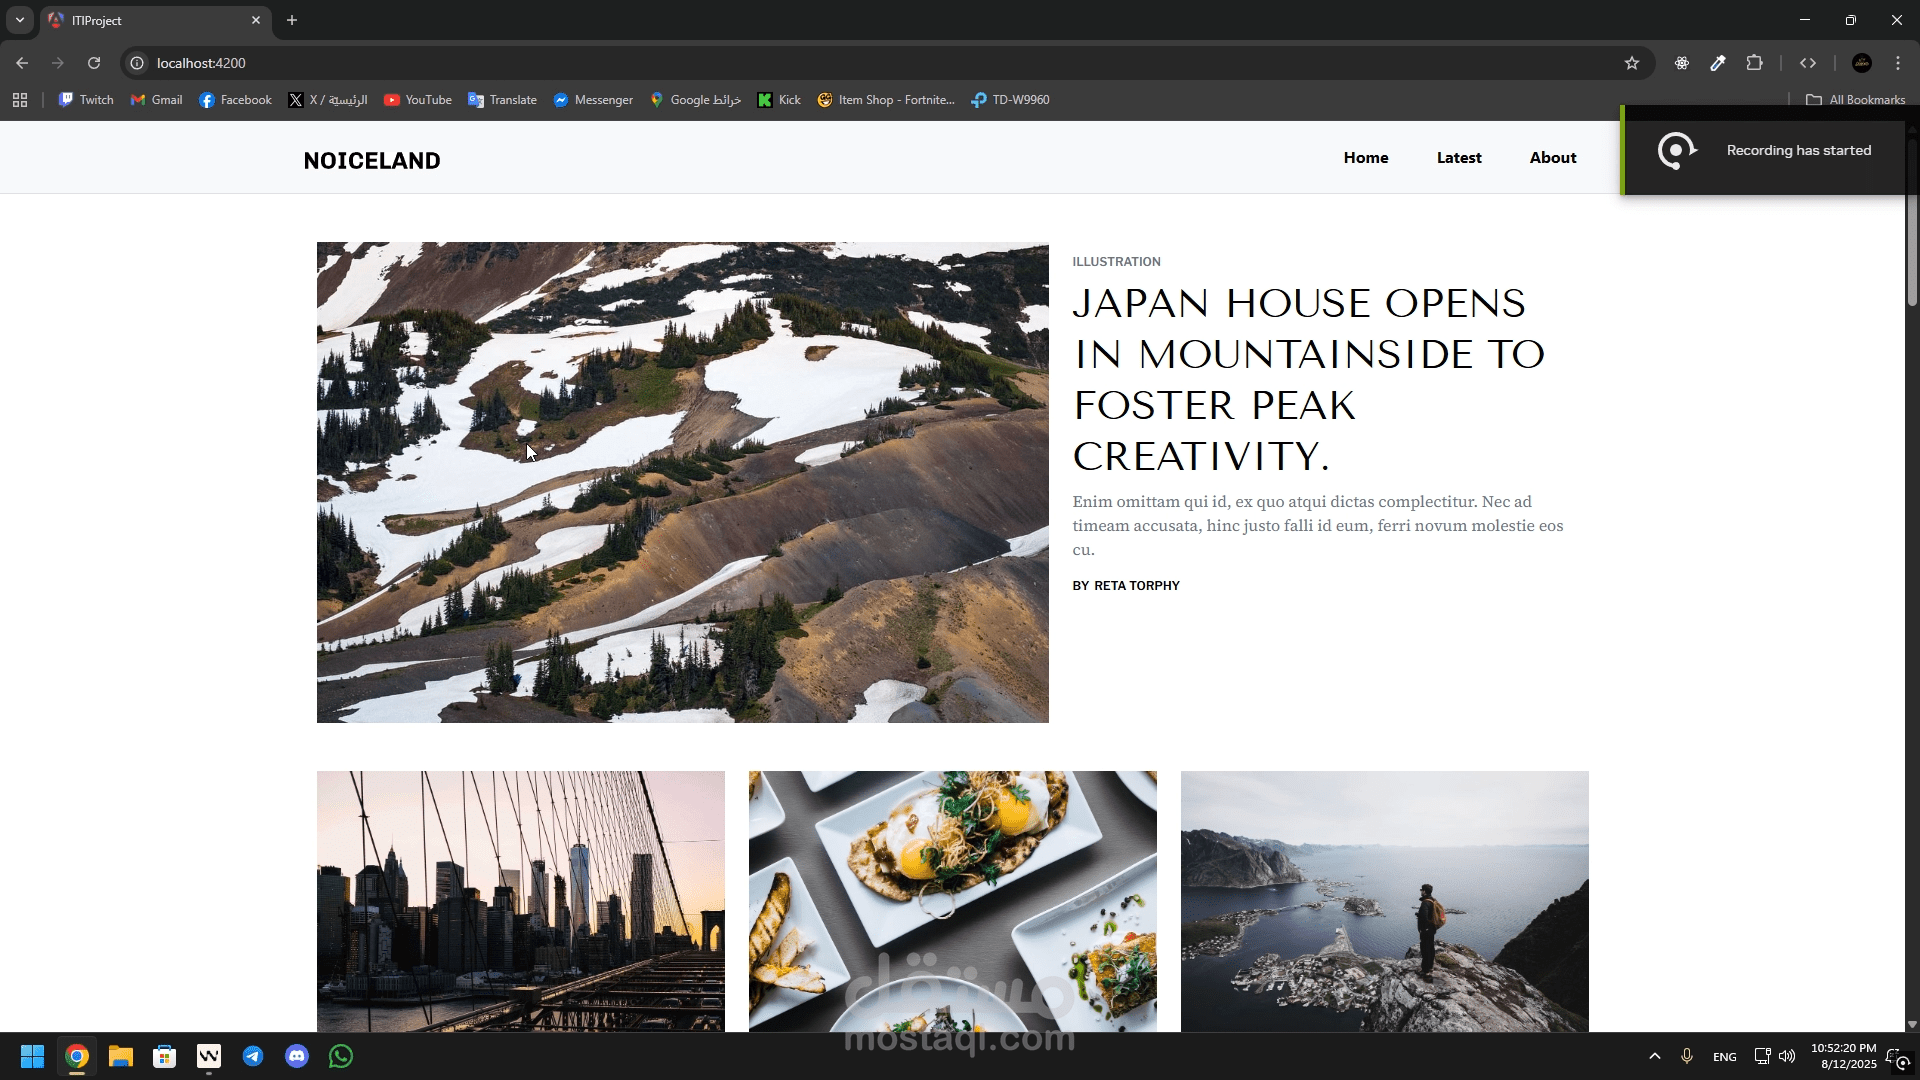Click the NOICELAND logo link
This screenshot has height=1080, width=1920.
coord(372,161)
